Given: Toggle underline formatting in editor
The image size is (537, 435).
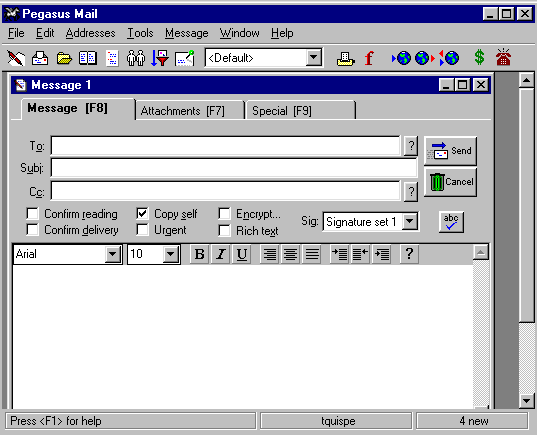Looking at the screenshot, I should (242, 254).
